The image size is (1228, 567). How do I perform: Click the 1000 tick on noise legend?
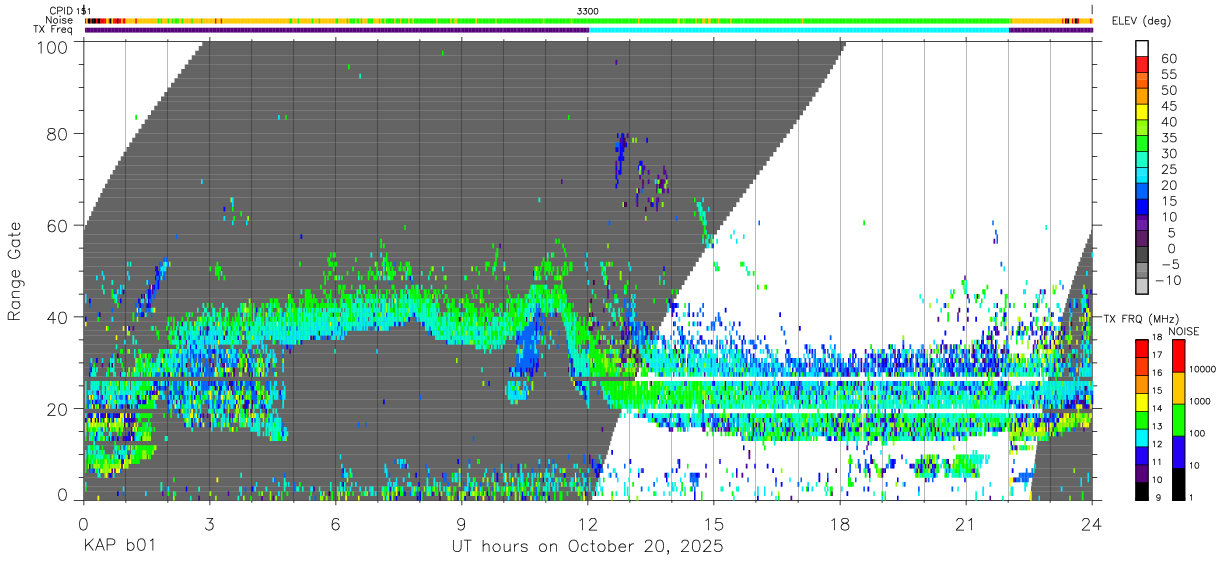click(x=1202, y=401)
